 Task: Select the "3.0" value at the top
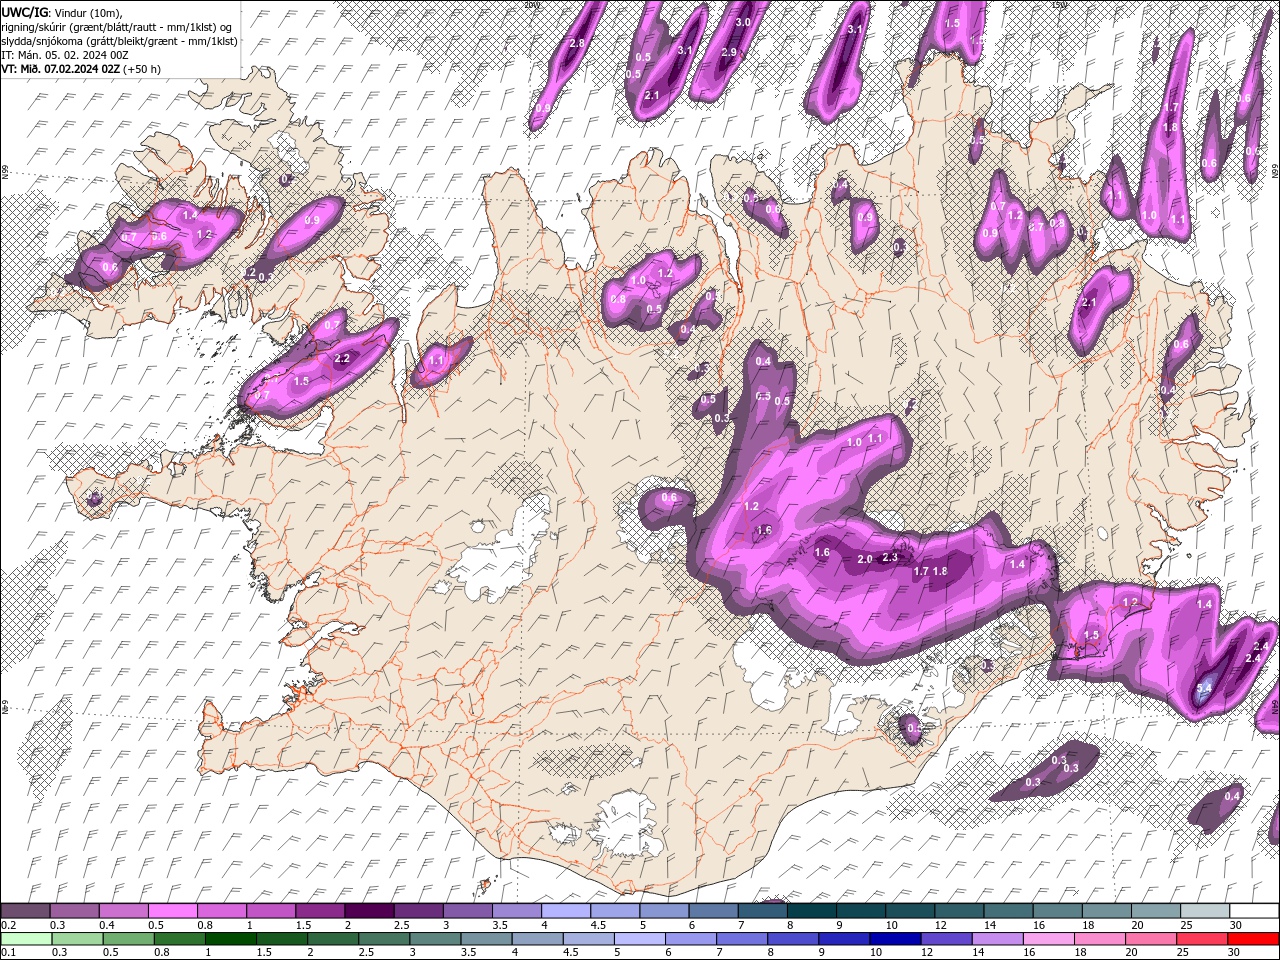coord(743,22)
